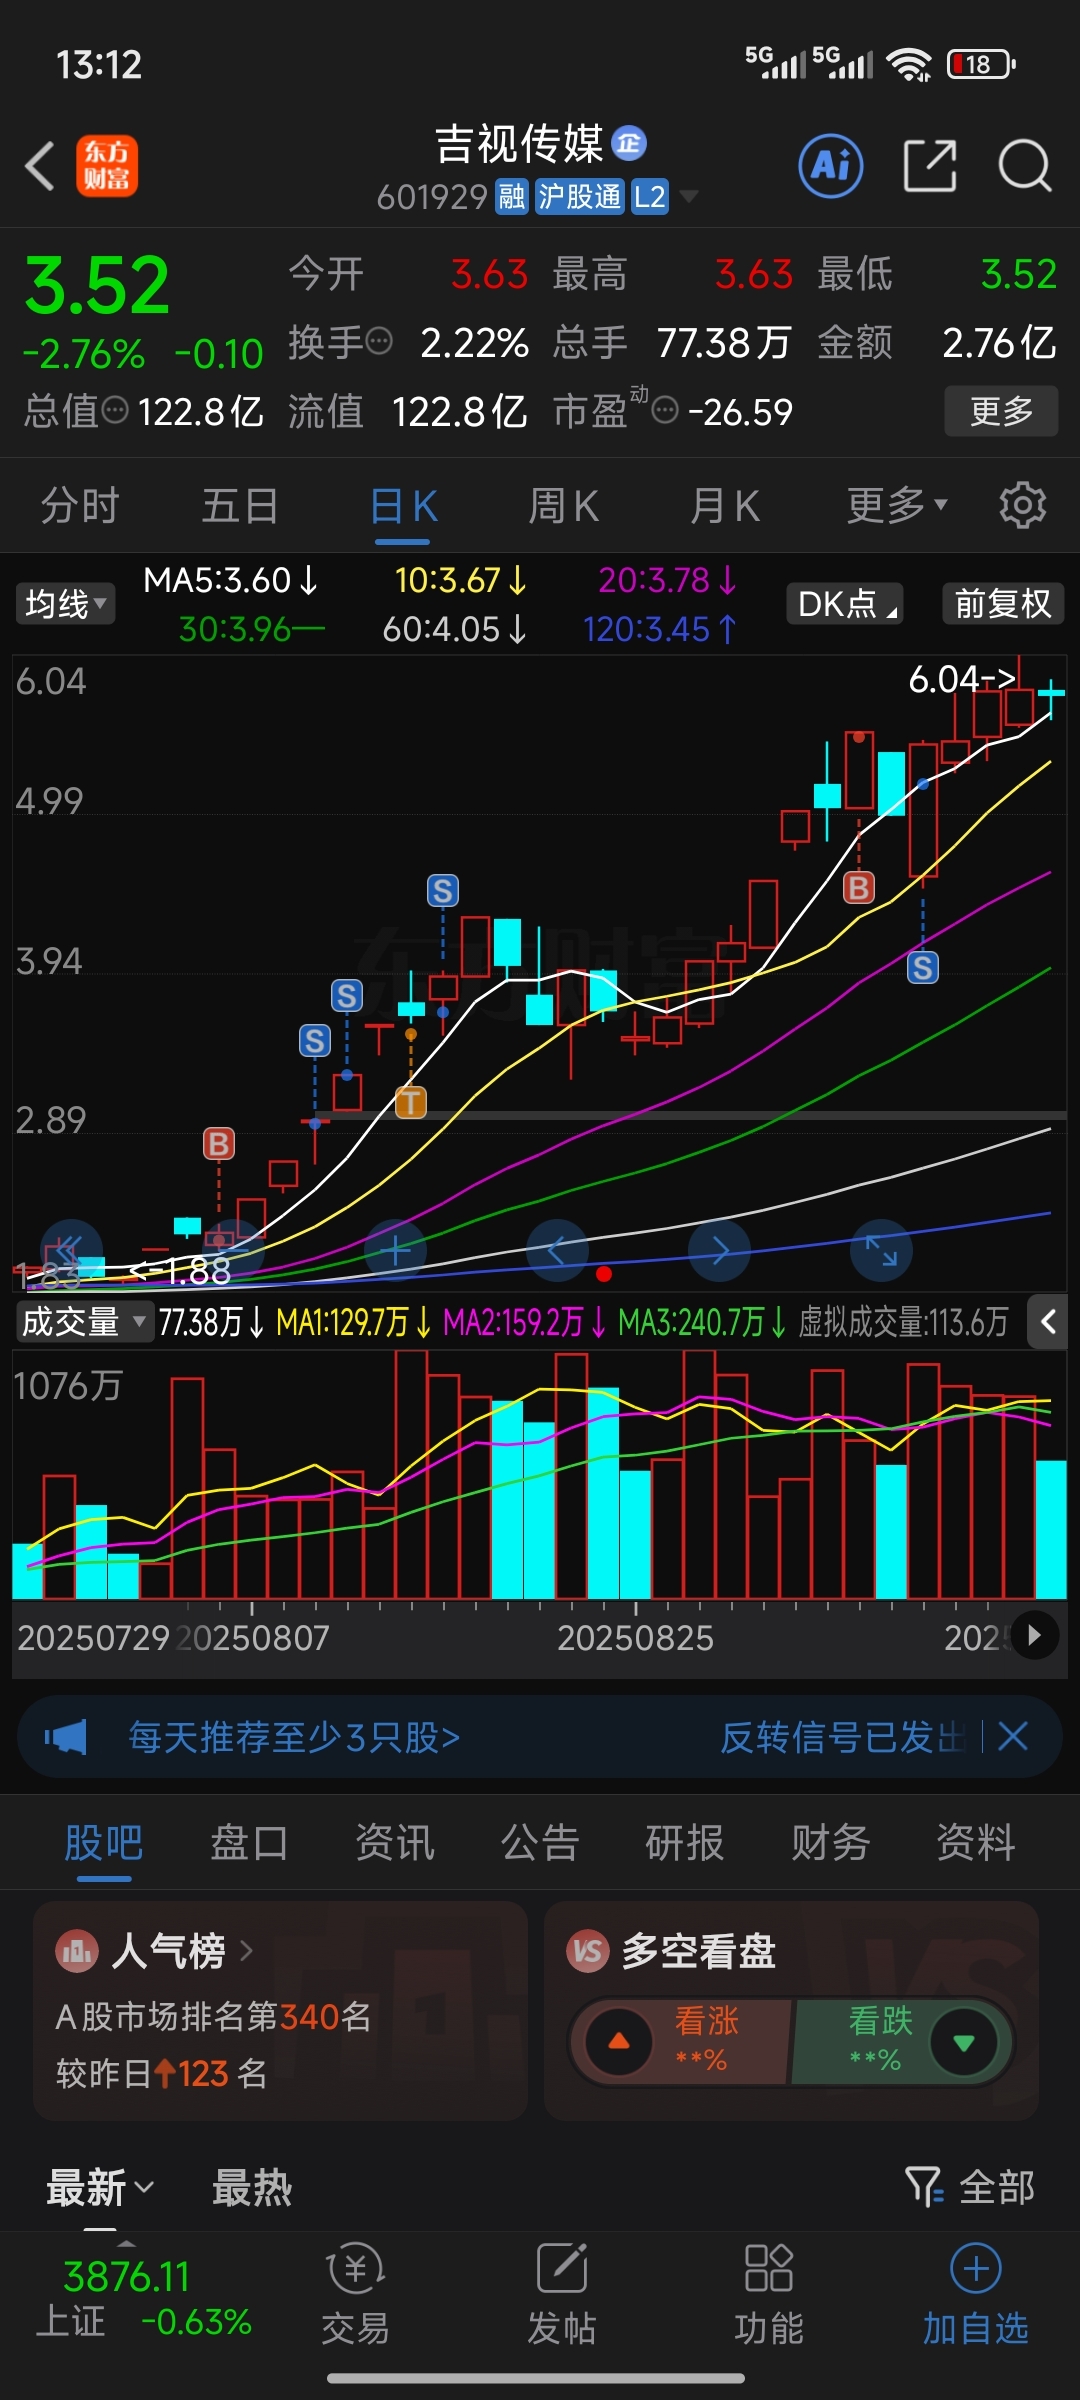Switch to 月K tab

tap(725, 505)
